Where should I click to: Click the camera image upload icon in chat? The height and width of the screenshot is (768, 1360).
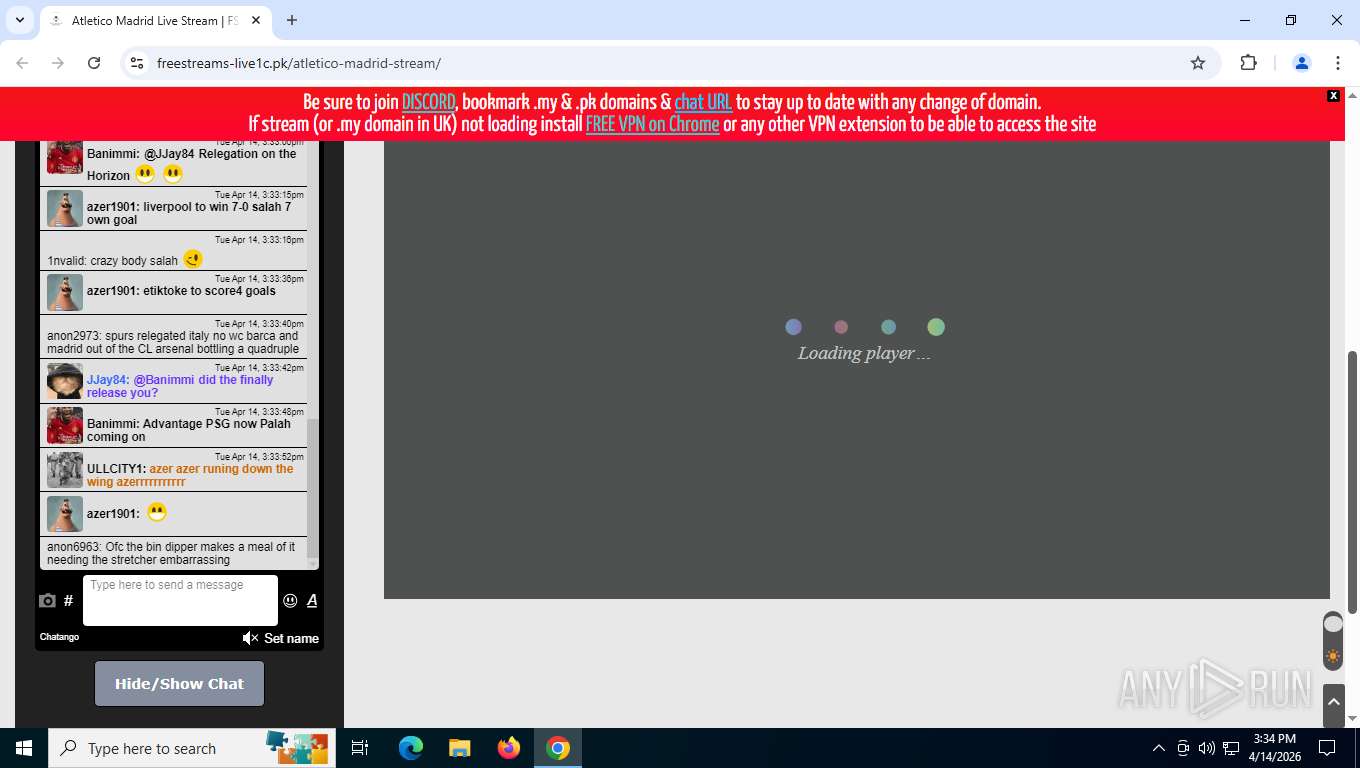click(x=47, y=601)
